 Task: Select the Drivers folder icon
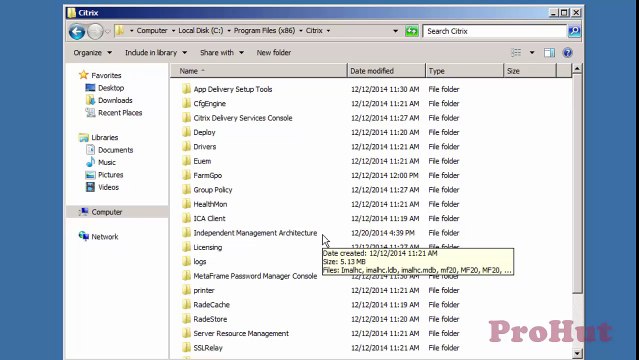coord(186,146)
